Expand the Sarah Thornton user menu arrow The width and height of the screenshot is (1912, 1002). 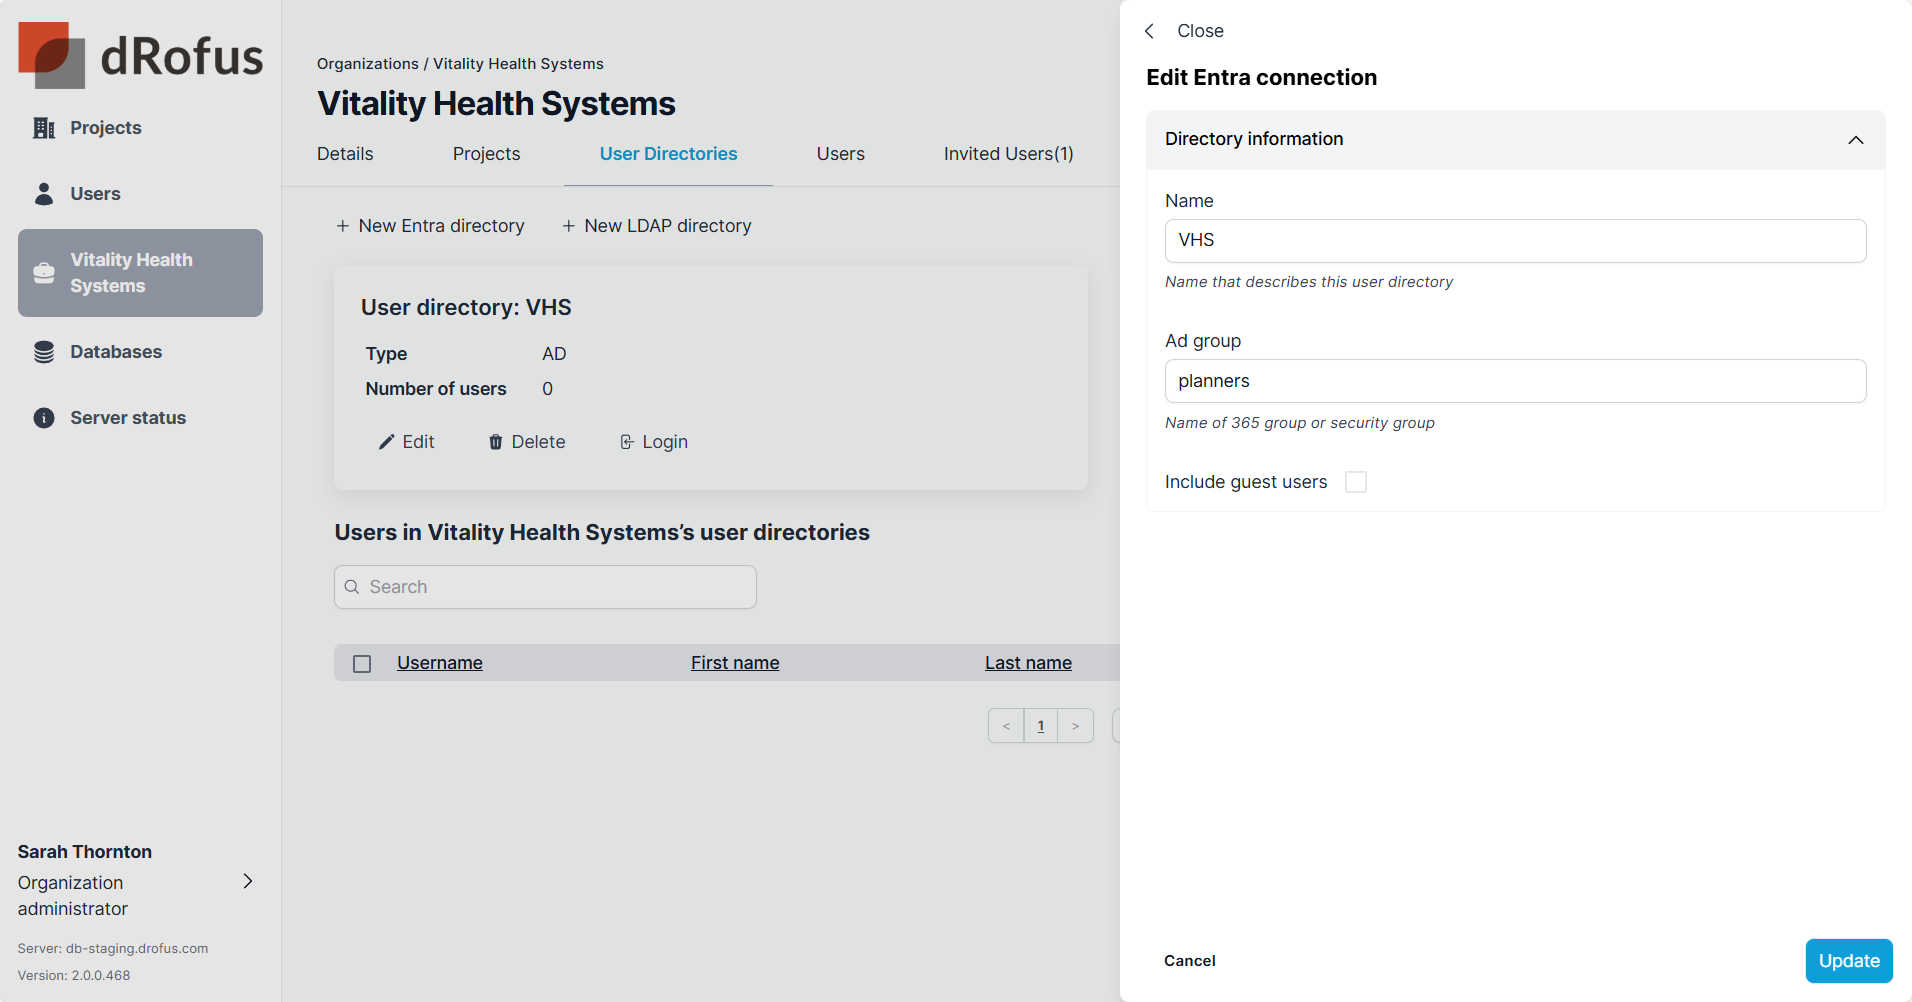[x=248, y=881]
